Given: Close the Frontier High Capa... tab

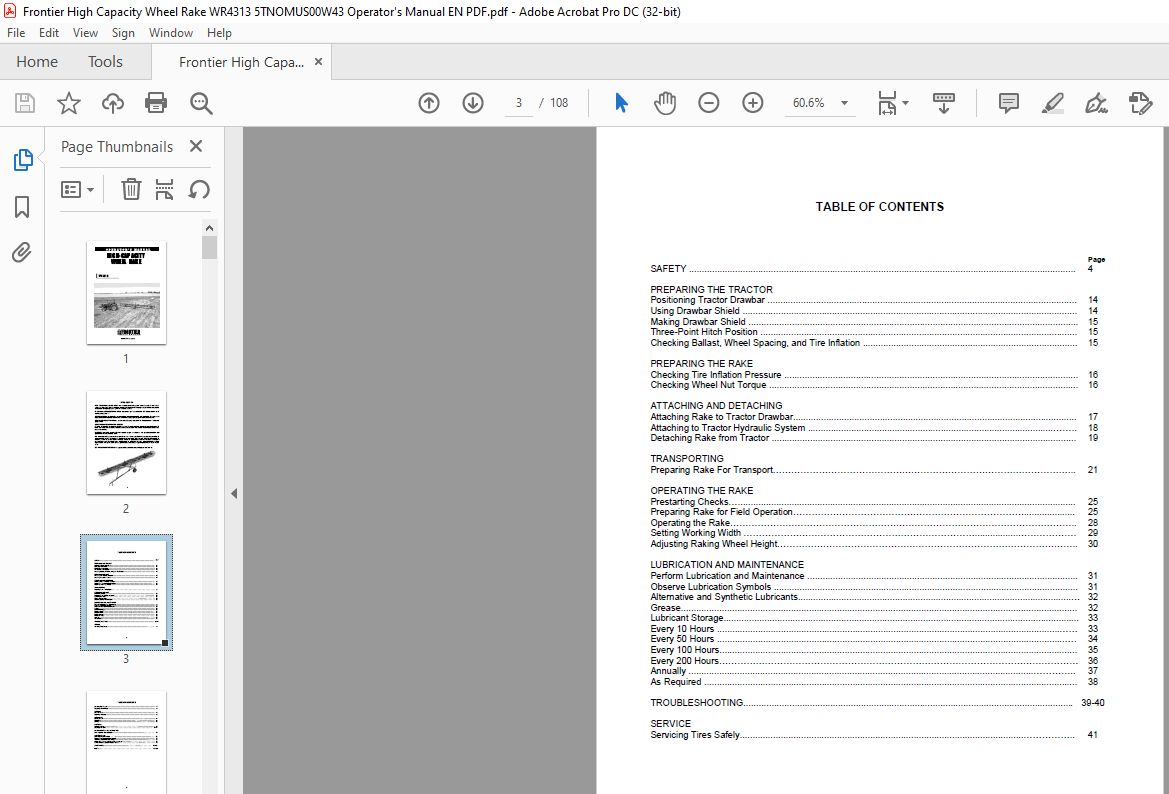Looking at the screenshot, I should pos(318,62).
